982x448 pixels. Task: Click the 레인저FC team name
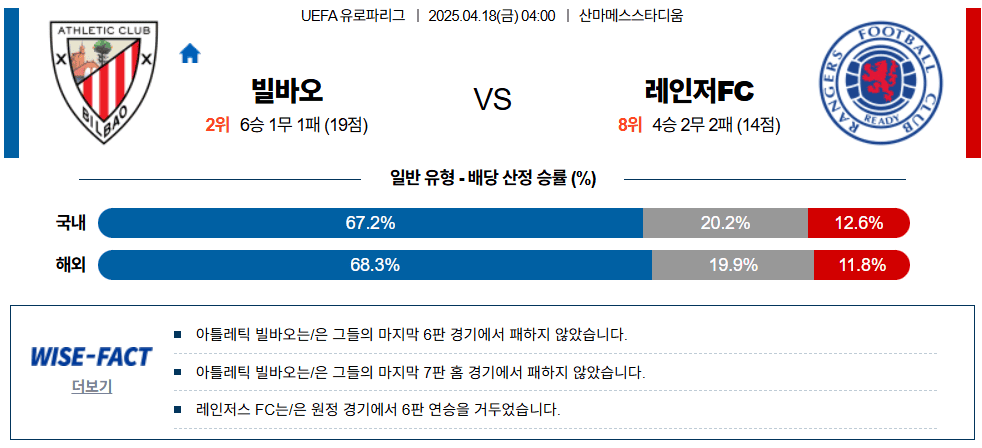pyautogui.click(x=700, y=92)
